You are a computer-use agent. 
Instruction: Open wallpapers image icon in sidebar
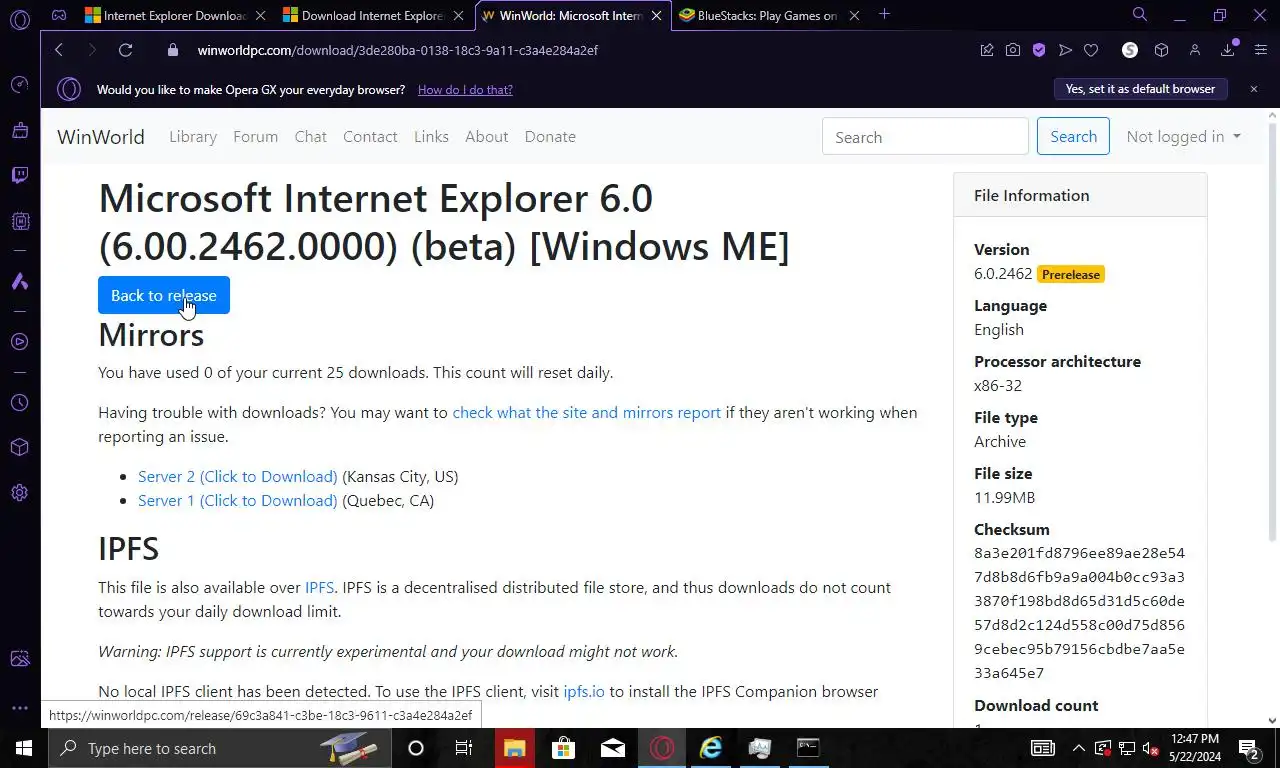[x=19, y=659]
